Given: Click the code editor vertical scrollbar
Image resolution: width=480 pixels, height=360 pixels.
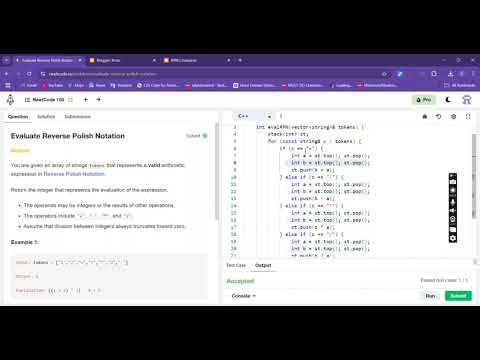Looking at the screenshot, I should [474, 176].
